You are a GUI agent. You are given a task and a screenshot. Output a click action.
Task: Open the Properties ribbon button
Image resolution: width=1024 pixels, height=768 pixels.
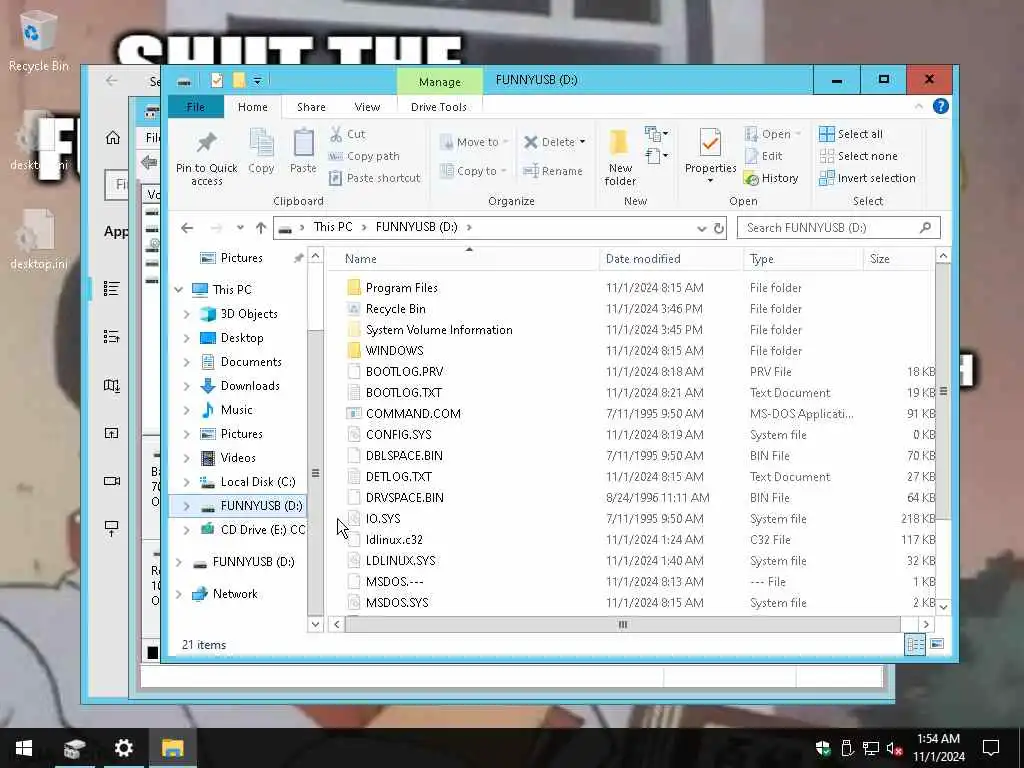710,157
